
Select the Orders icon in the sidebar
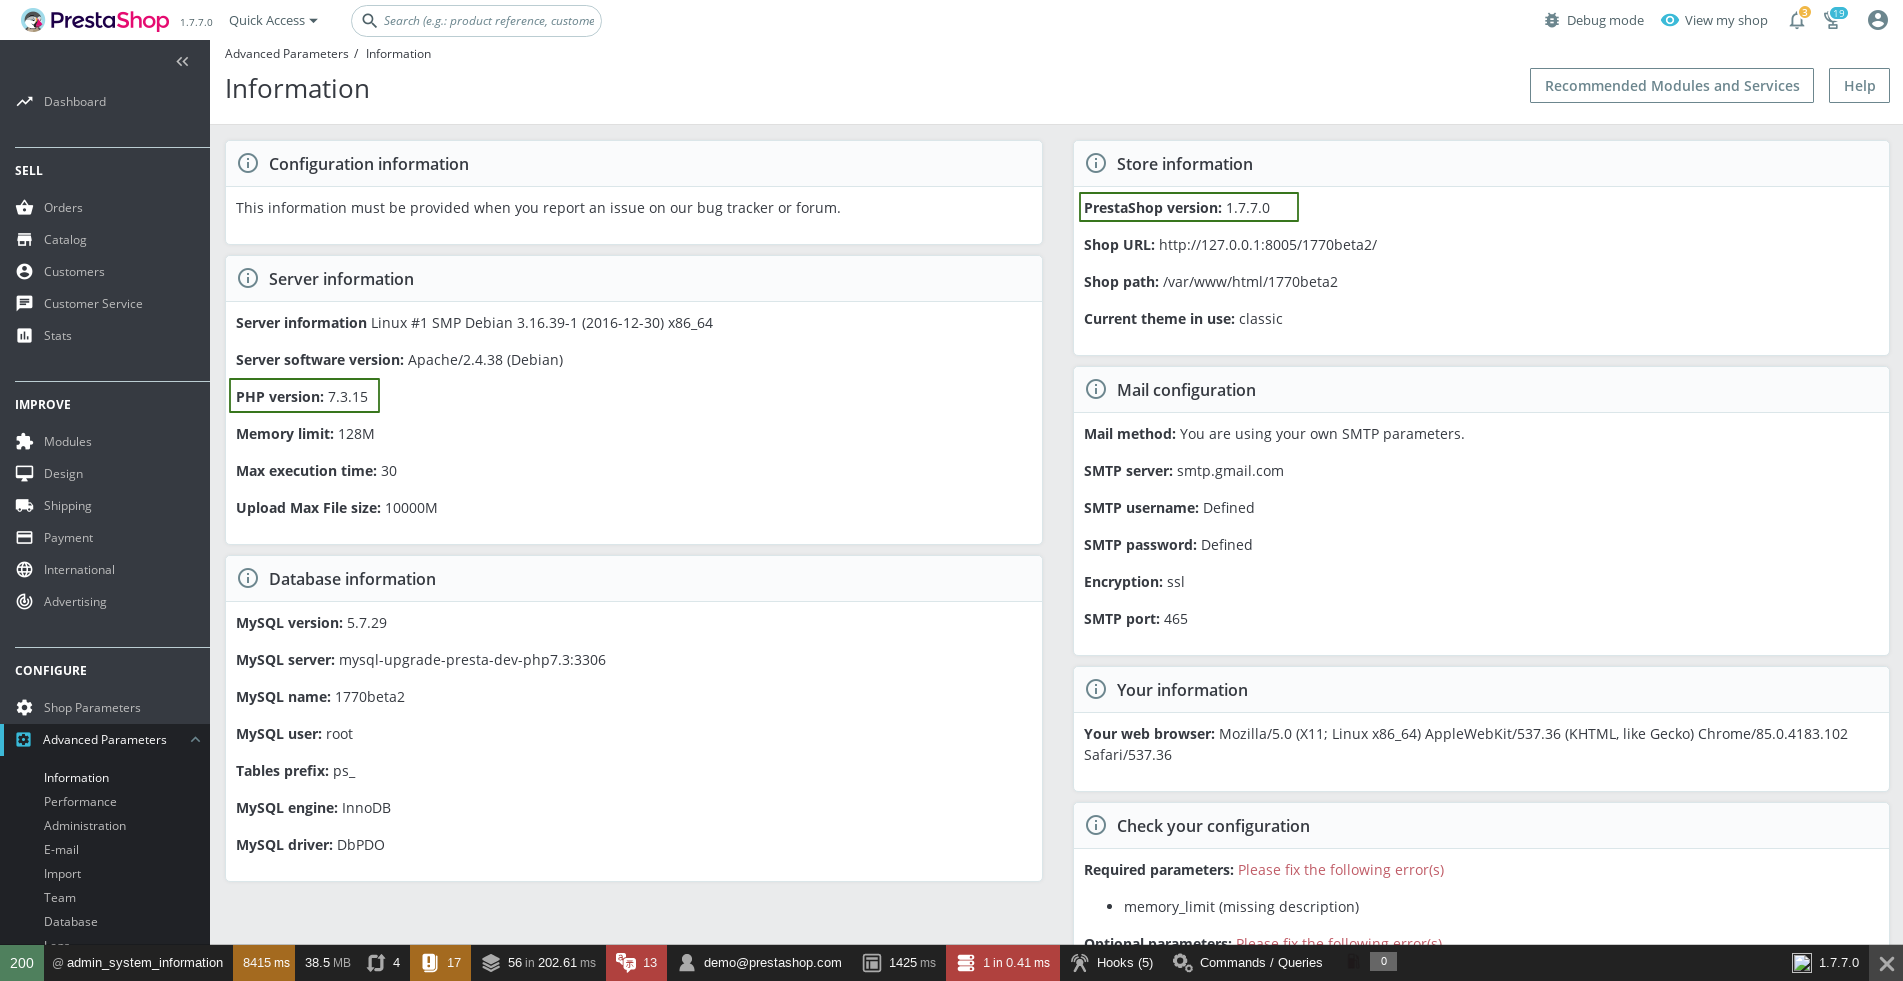[x=25, y=207]
